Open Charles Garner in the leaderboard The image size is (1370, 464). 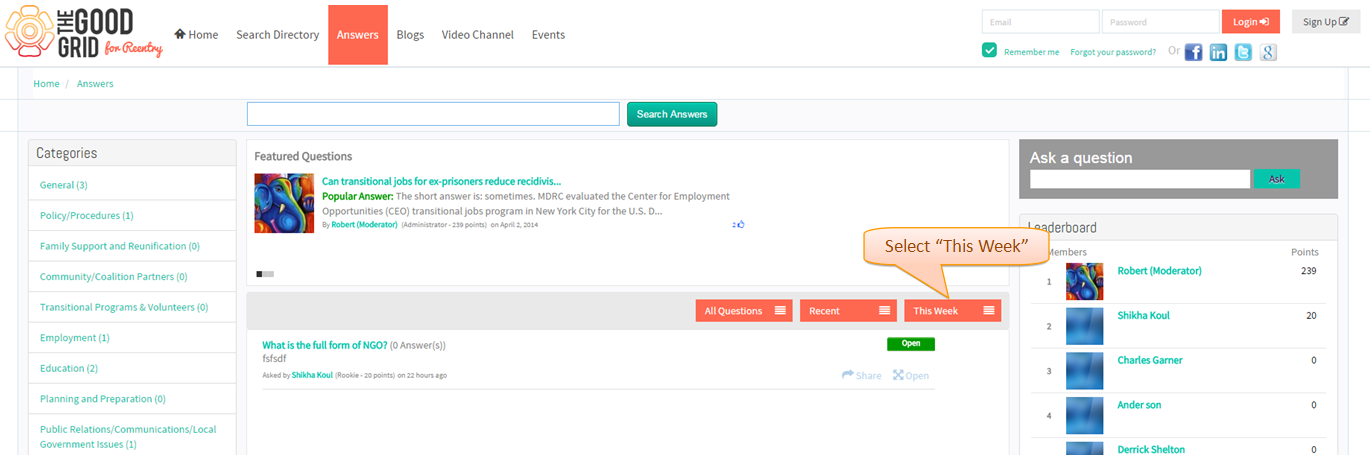(x=1150, y=360)
